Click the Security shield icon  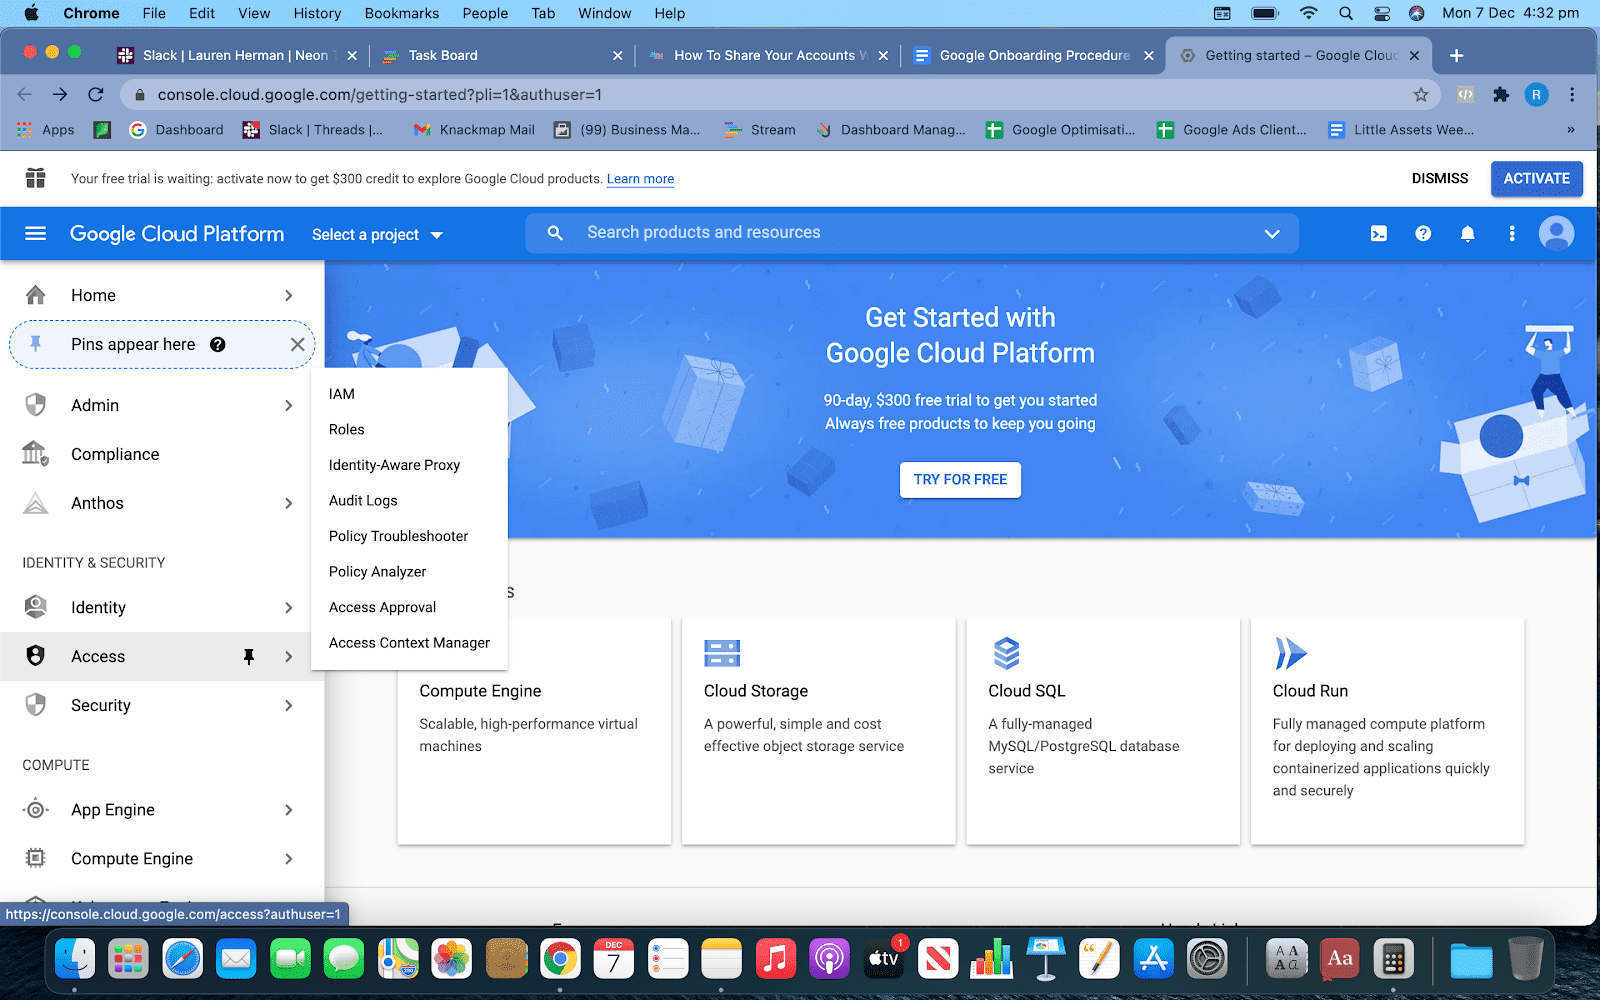tap(36, 705)
